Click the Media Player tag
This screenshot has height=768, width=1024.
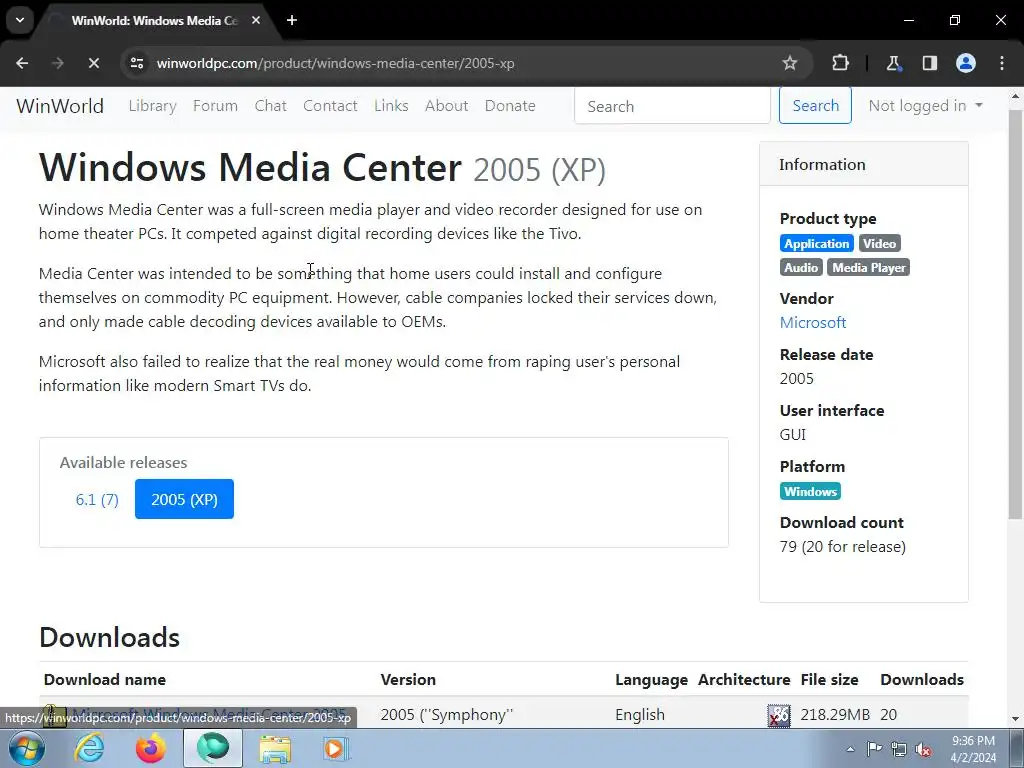tap(869, 268)
